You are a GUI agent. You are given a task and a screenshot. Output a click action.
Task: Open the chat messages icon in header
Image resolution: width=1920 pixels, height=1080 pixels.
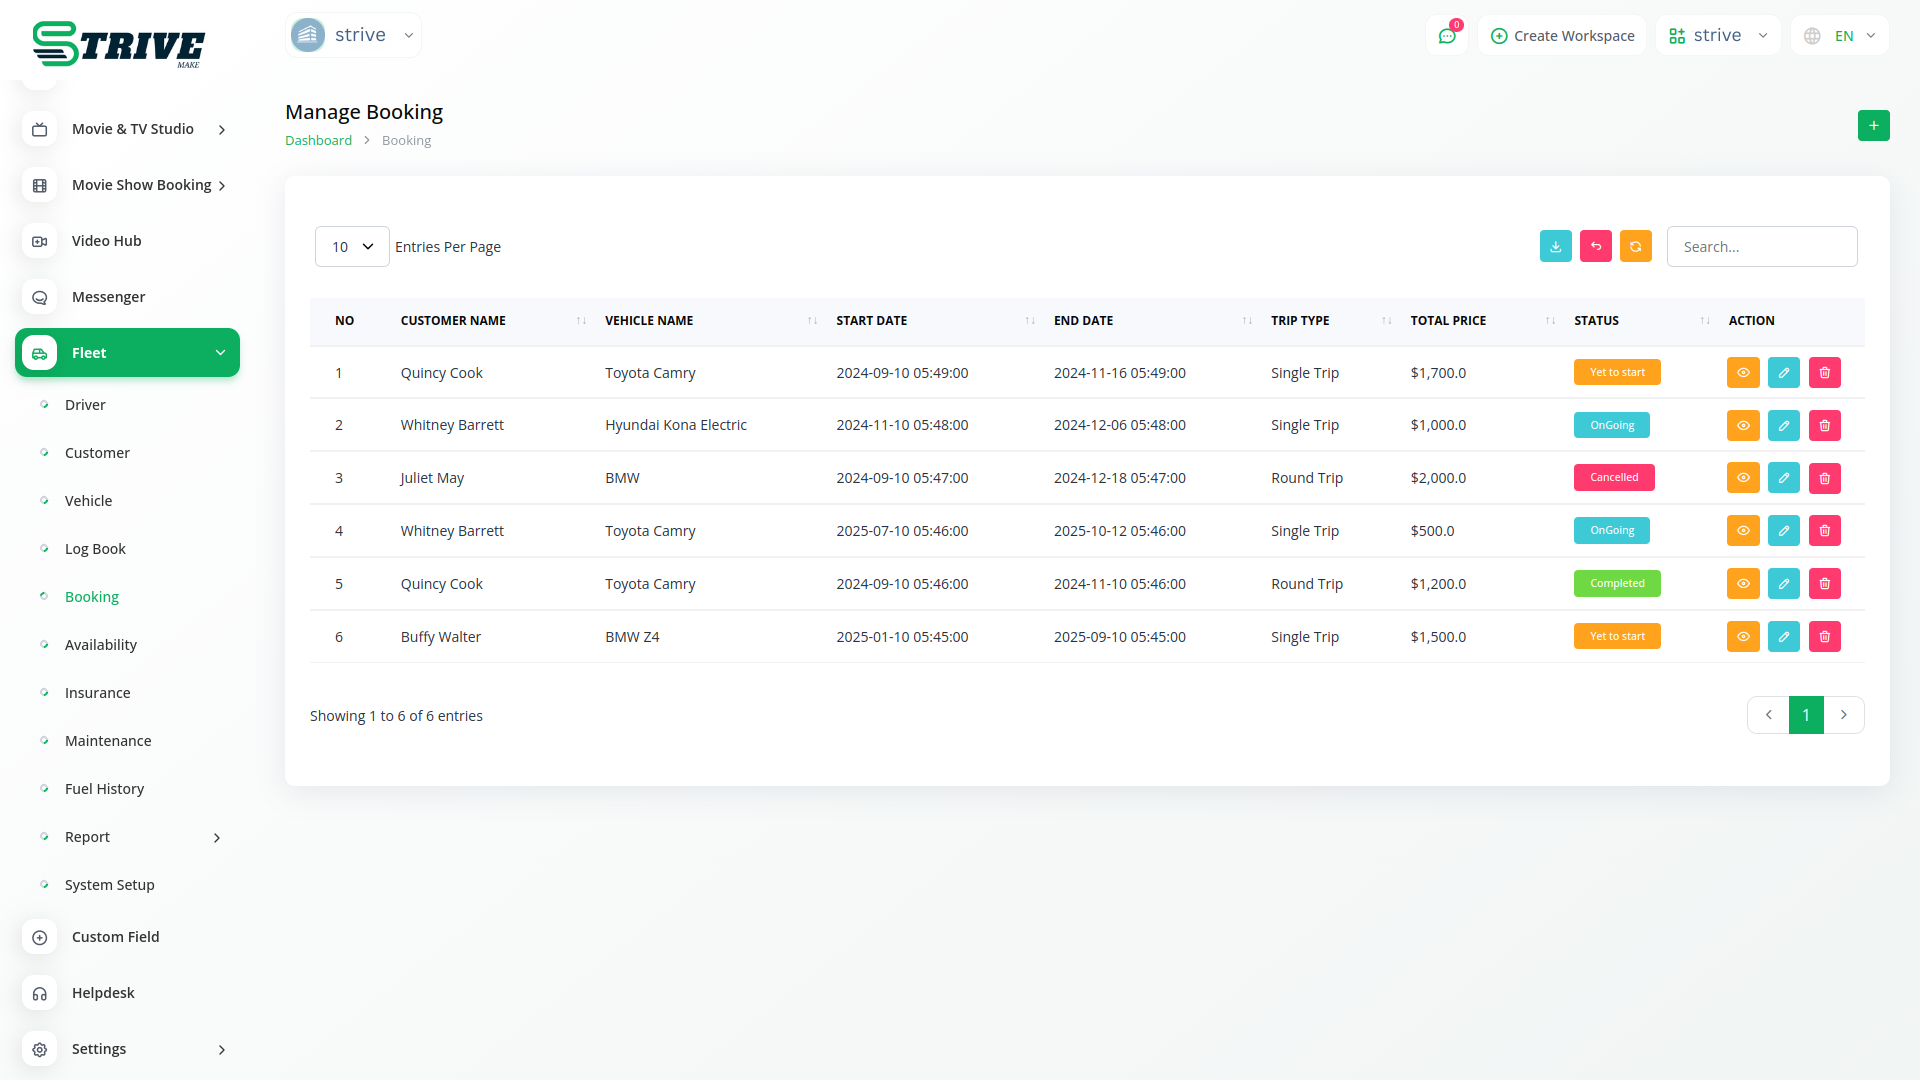coord(1446,36)
